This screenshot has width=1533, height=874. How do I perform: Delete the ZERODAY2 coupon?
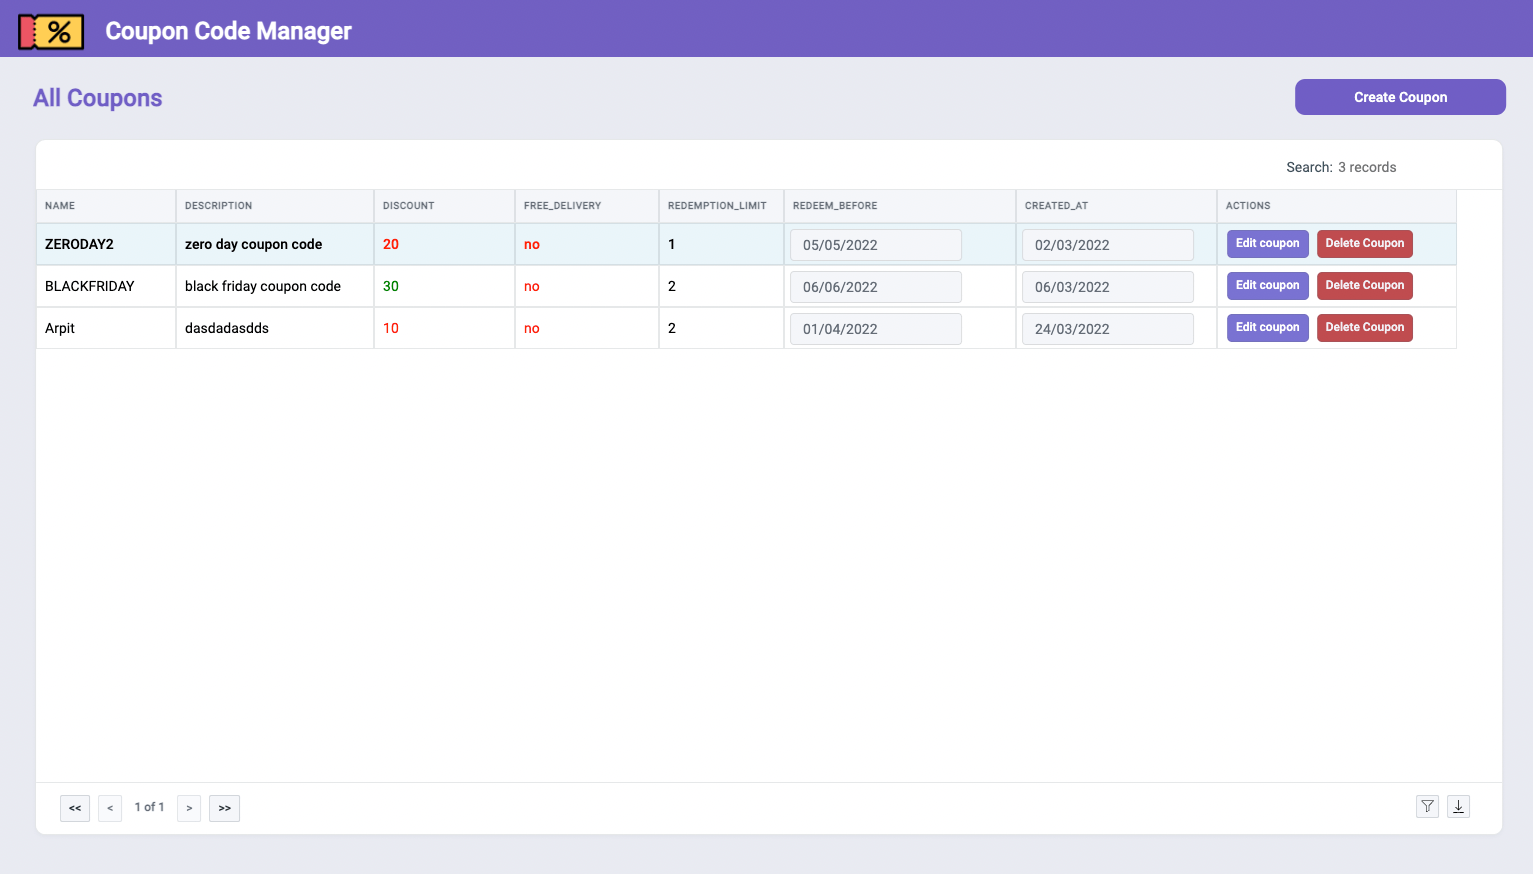(x=1364, y=244)
